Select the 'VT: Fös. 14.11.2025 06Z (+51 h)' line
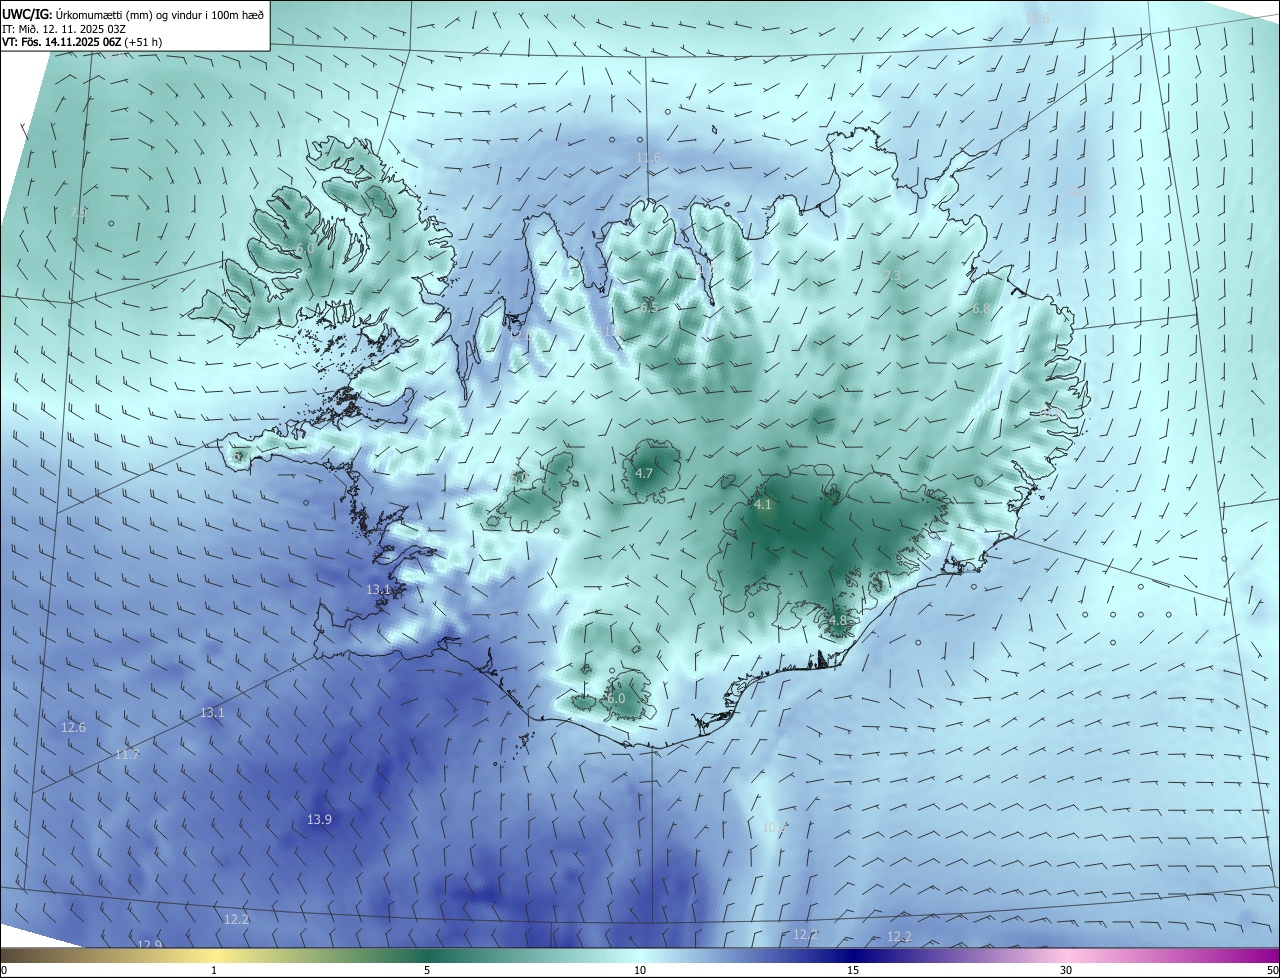 pyautogui.click(x=82, y=42)
